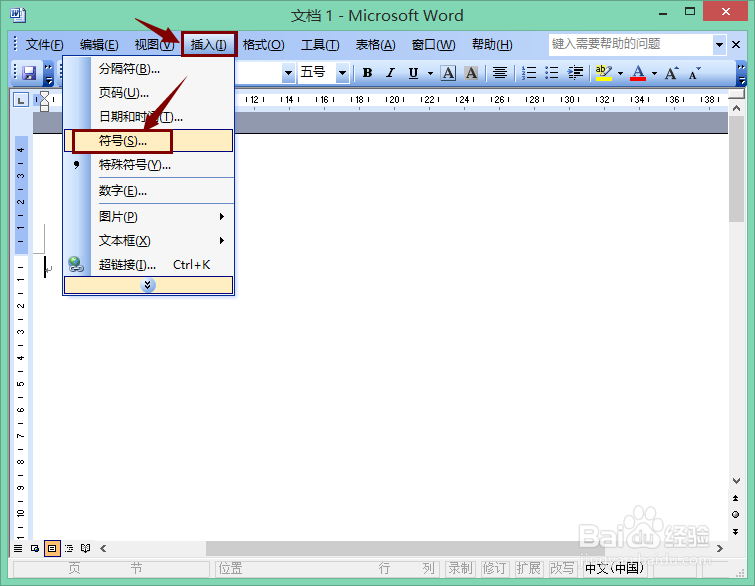Apply character shading icon
The height and width of the screenshot is (586, 755).
click(471, 73)
